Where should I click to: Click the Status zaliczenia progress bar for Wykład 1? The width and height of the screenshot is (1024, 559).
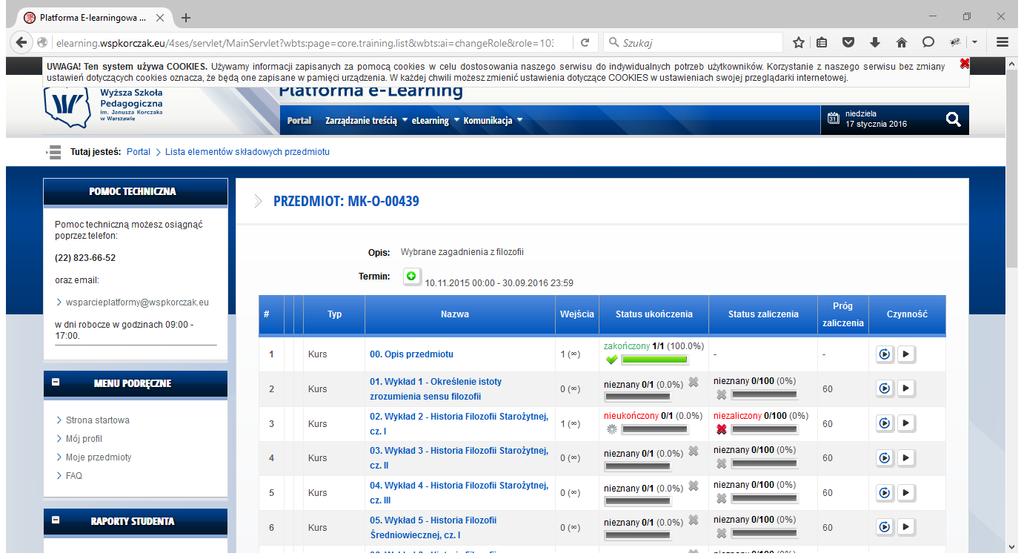tap(763, 394)
